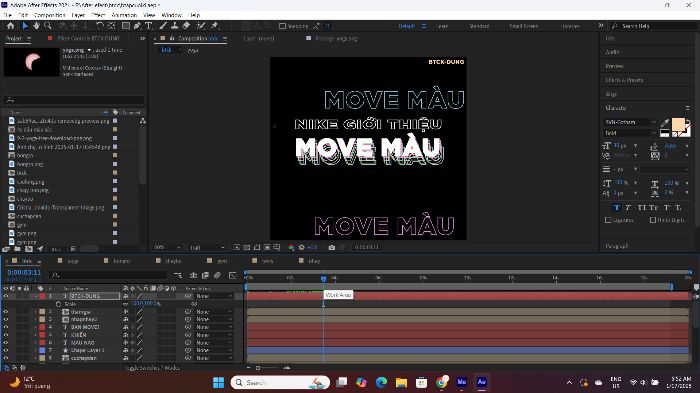Image resolution: width=700 pixels, height=393 pixels.
Task: Click the show channel color icon in viewer
Action: 291,247
